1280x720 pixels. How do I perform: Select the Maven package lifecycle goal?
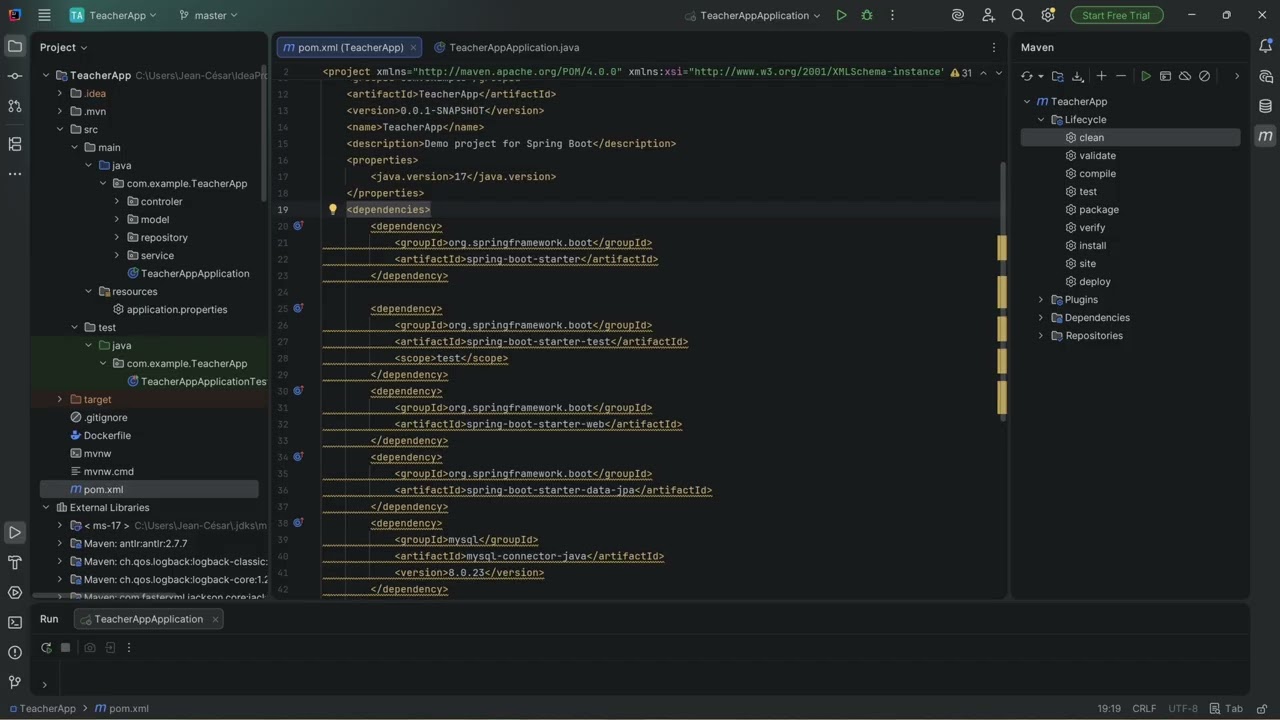1098,210
